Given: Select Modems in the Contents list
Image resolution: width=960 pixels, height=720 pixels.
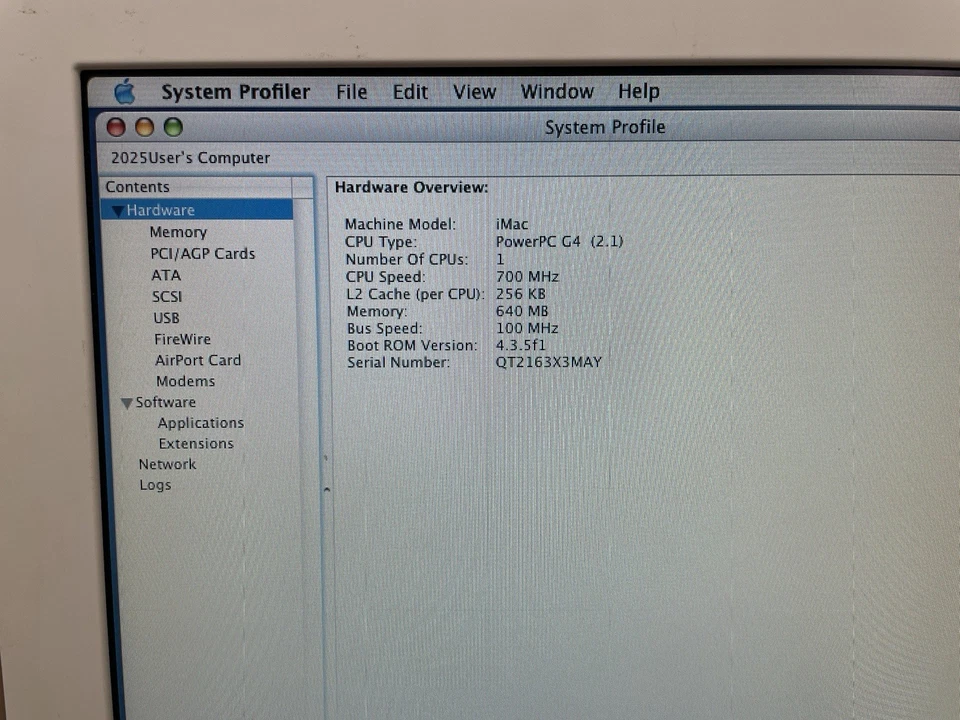Looking at the screenshot, I should (x=185, y=381).
